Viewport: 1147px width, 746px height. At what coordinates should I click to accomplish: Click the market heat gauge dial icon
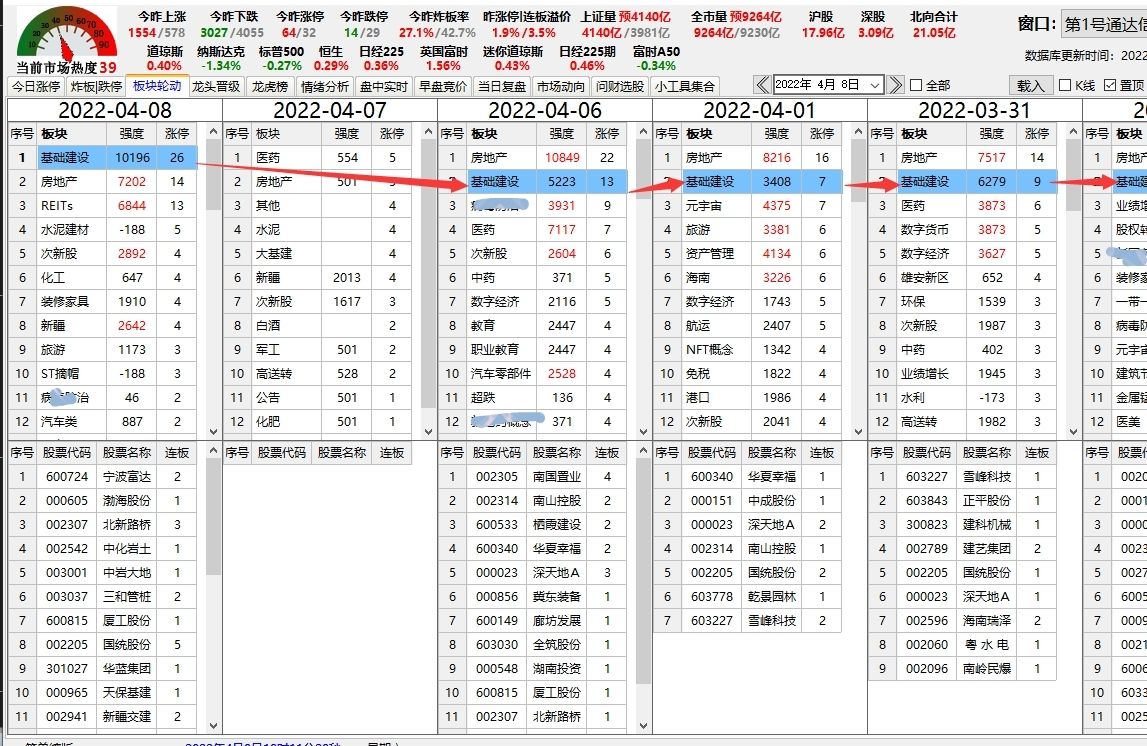point(66,34)
